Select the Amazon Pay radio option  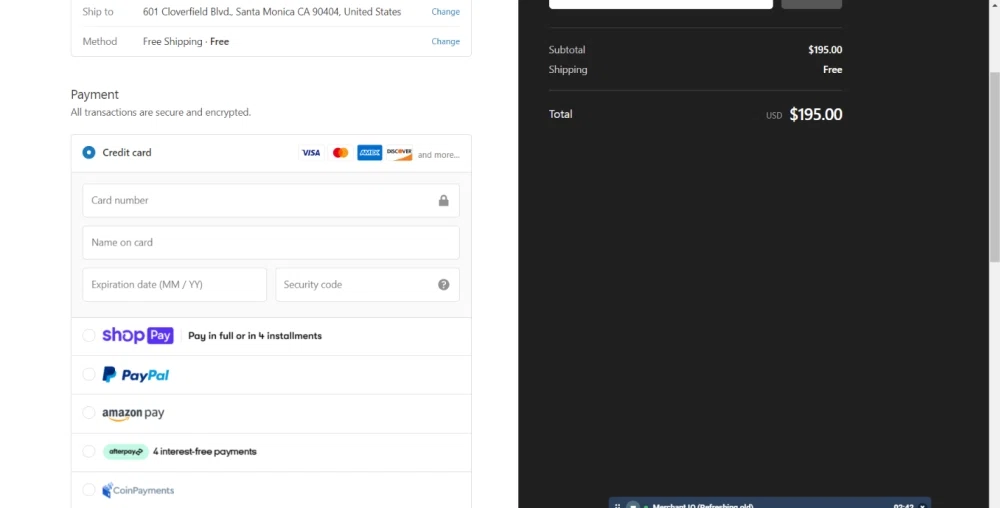tap(89, 413)
